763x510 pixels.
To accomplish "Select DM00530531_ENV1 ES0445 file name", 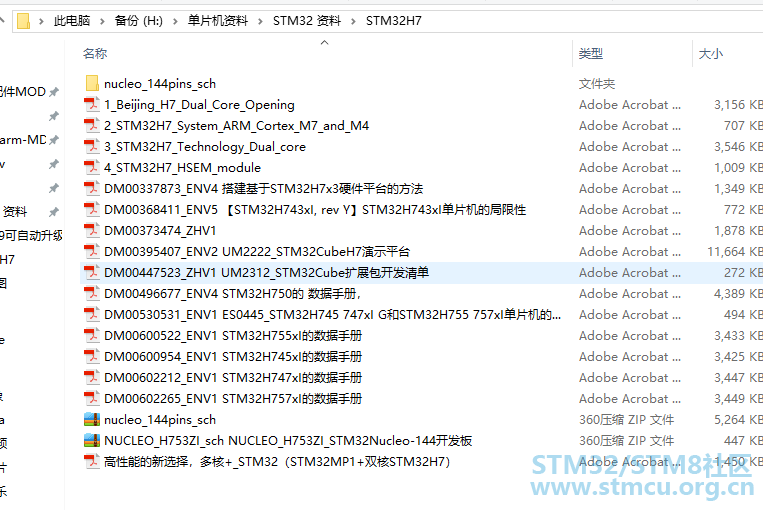I will click(x=332, y=314).
